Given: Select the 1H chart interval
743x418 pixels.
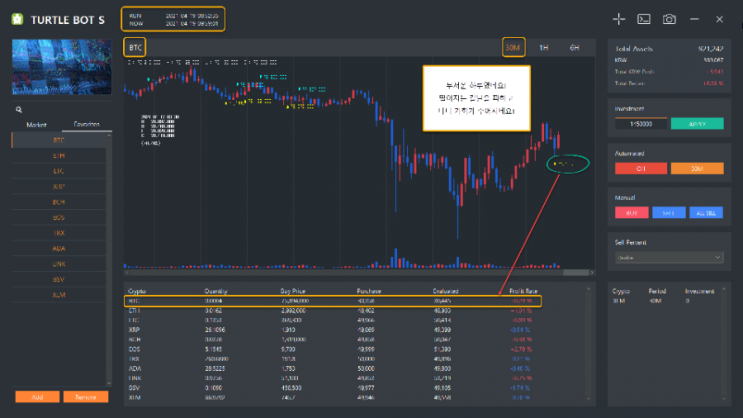Looking at the screenshot, I should (x=544, y=47).
